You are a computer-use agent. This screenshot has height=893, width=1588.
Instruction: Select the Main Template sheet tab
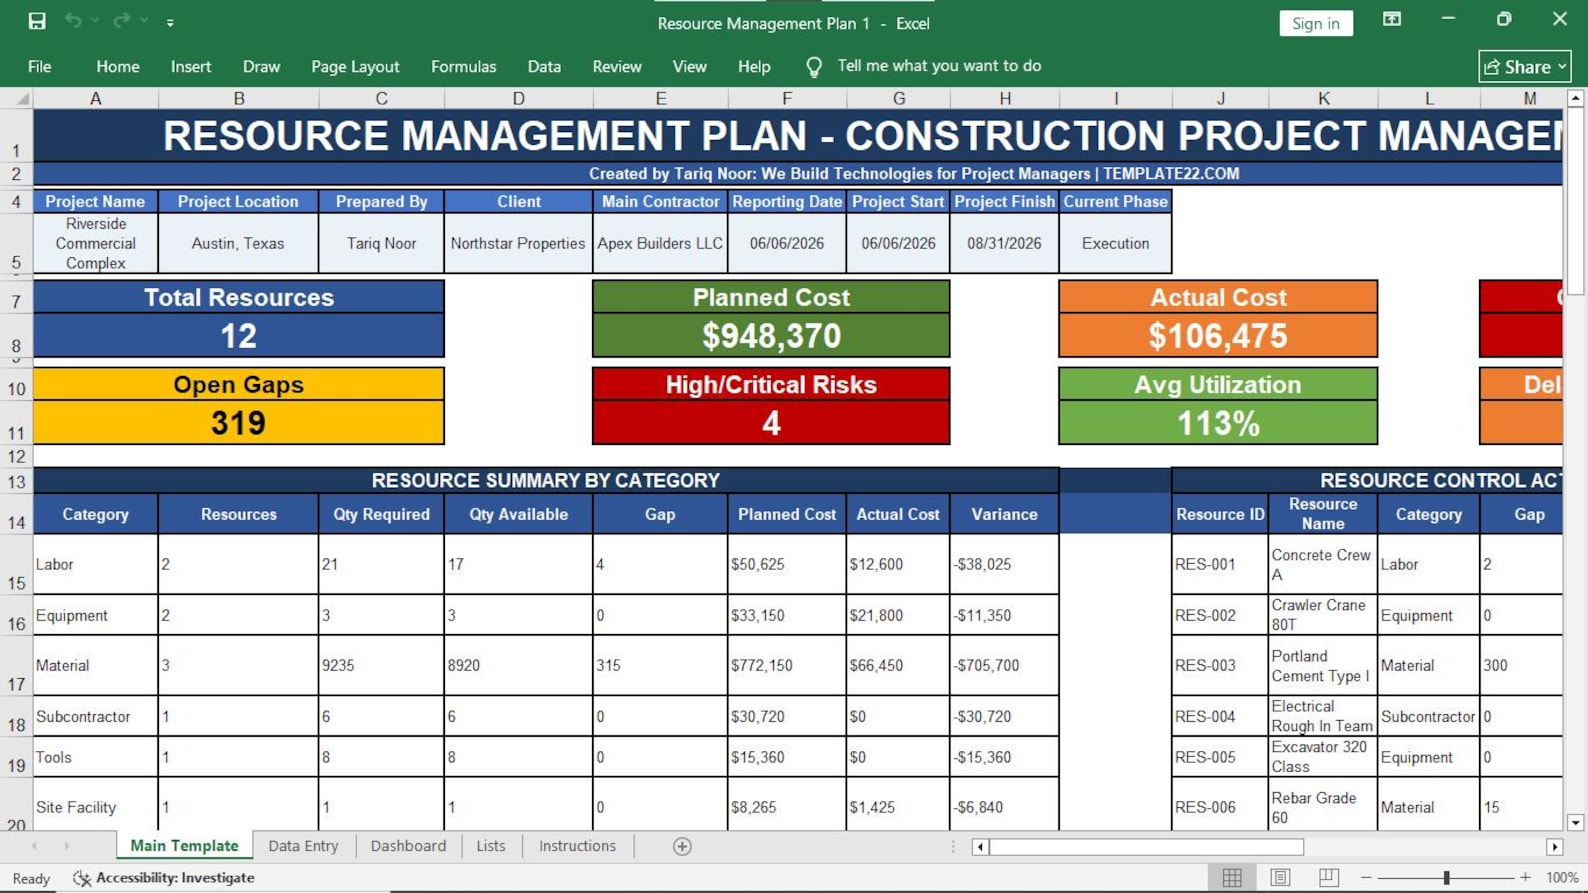point(184,846)
